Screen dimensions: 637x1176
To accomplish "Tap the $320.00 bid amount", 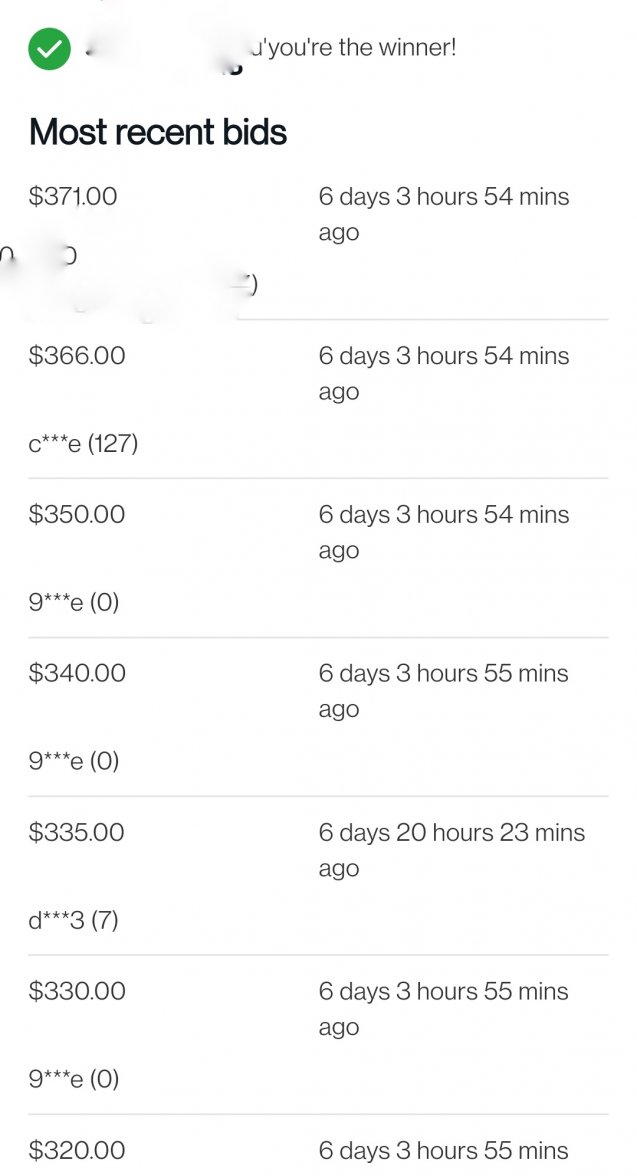I will pos(77,1151).
